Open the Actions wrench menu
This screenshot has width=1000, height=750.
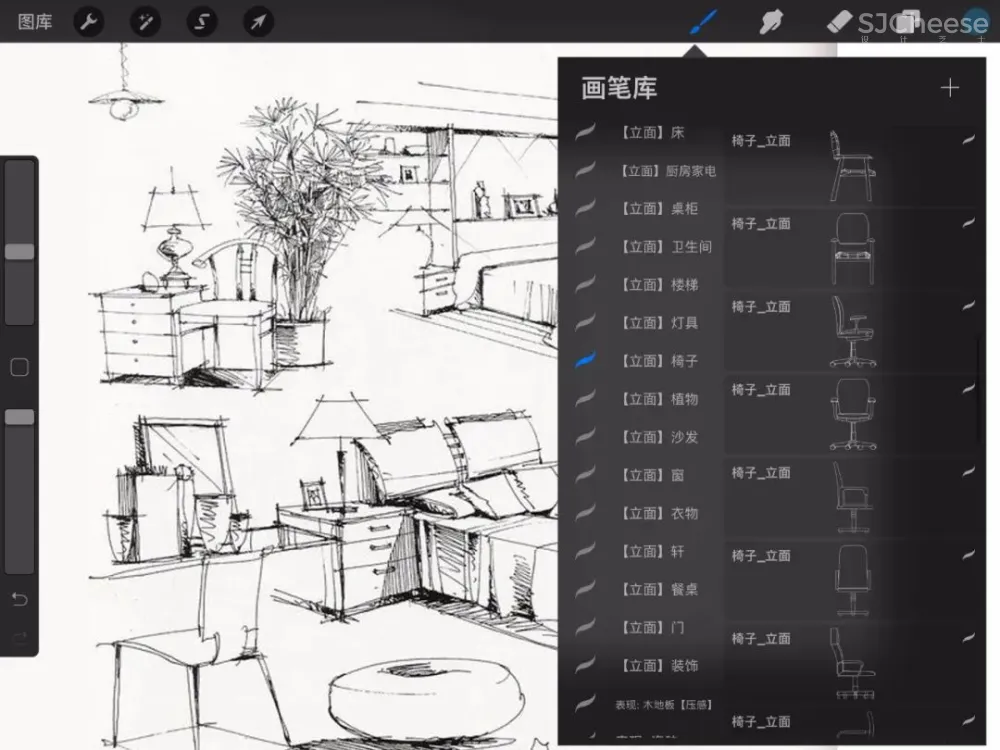[90, 22]
